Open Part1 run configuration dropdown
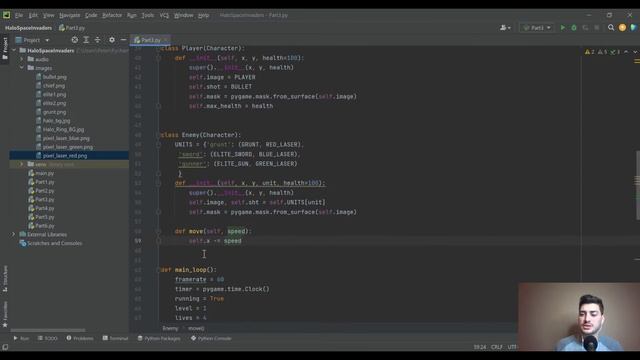Screen dimensions: 640x360 [537, 28]
